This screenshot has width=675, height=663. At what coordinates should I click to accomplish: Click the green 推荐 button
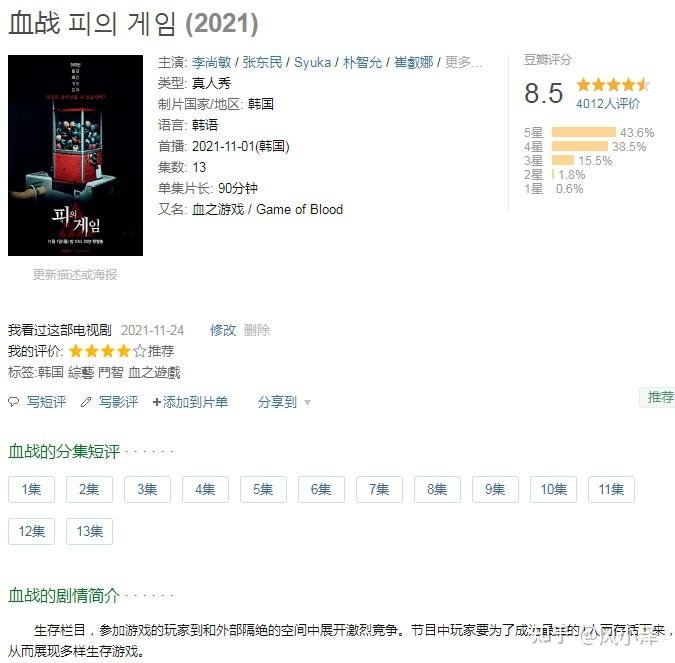pyautogui.click(x=660, y=397)
